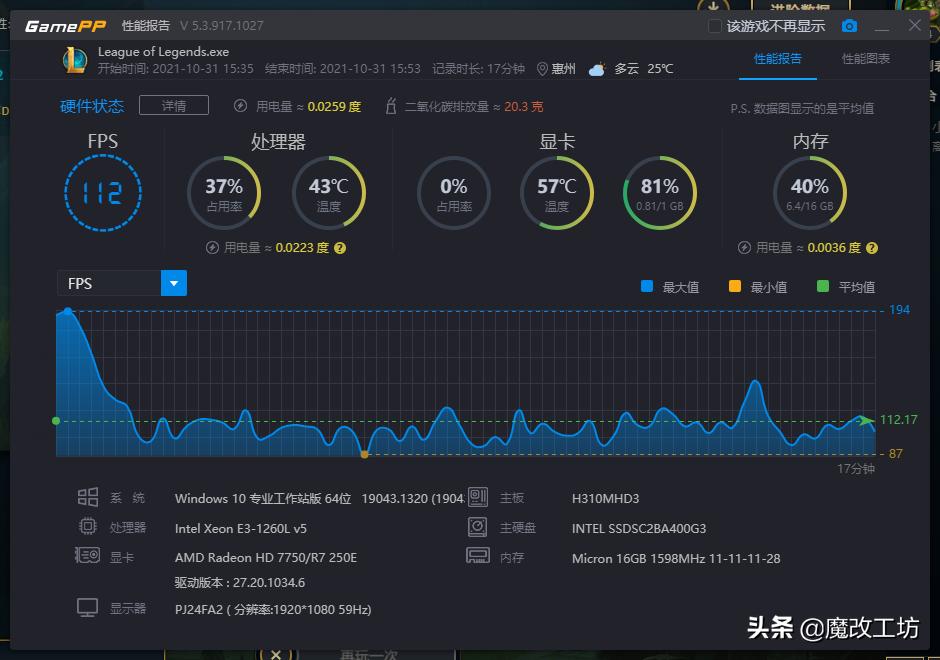Click the 系统 system icon
This screenshot has width=940, height=660.
89,497
